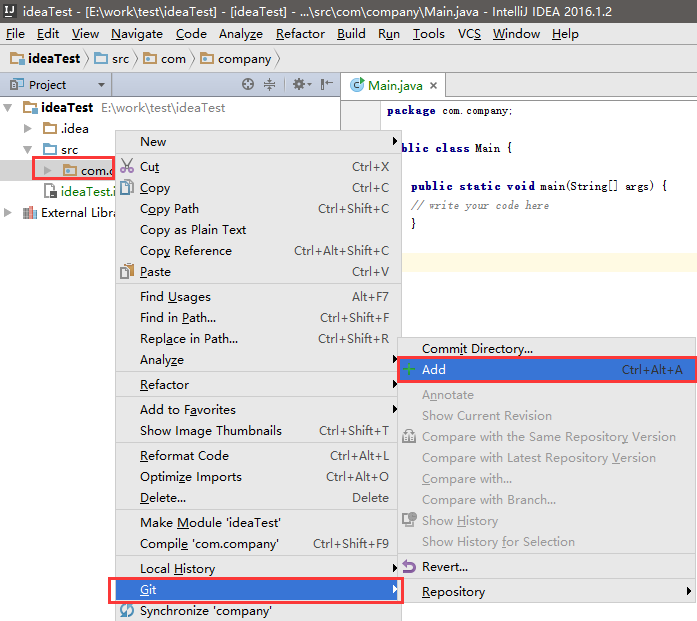697x621 pixels.
Task: Click the scissors Cut icon in context menu
Action: (x=127, y=167)
